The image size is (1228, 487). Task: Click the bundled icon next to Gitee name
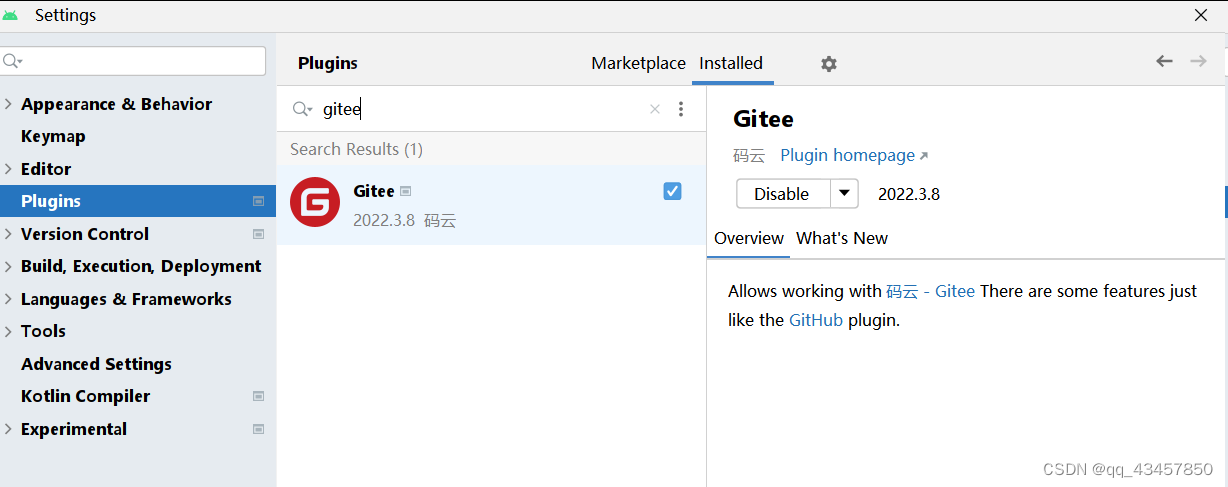click(x=405, y=191)
